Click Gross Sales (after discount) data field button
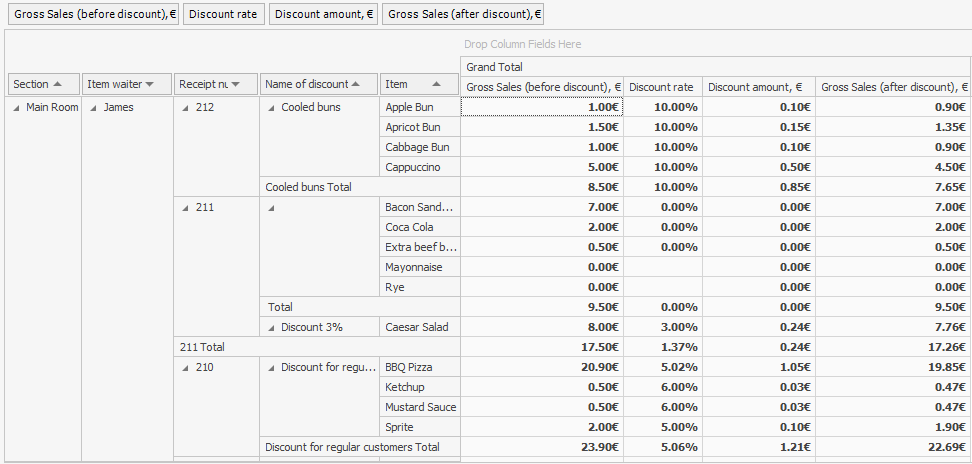972x464 pixels. (462, 14)
